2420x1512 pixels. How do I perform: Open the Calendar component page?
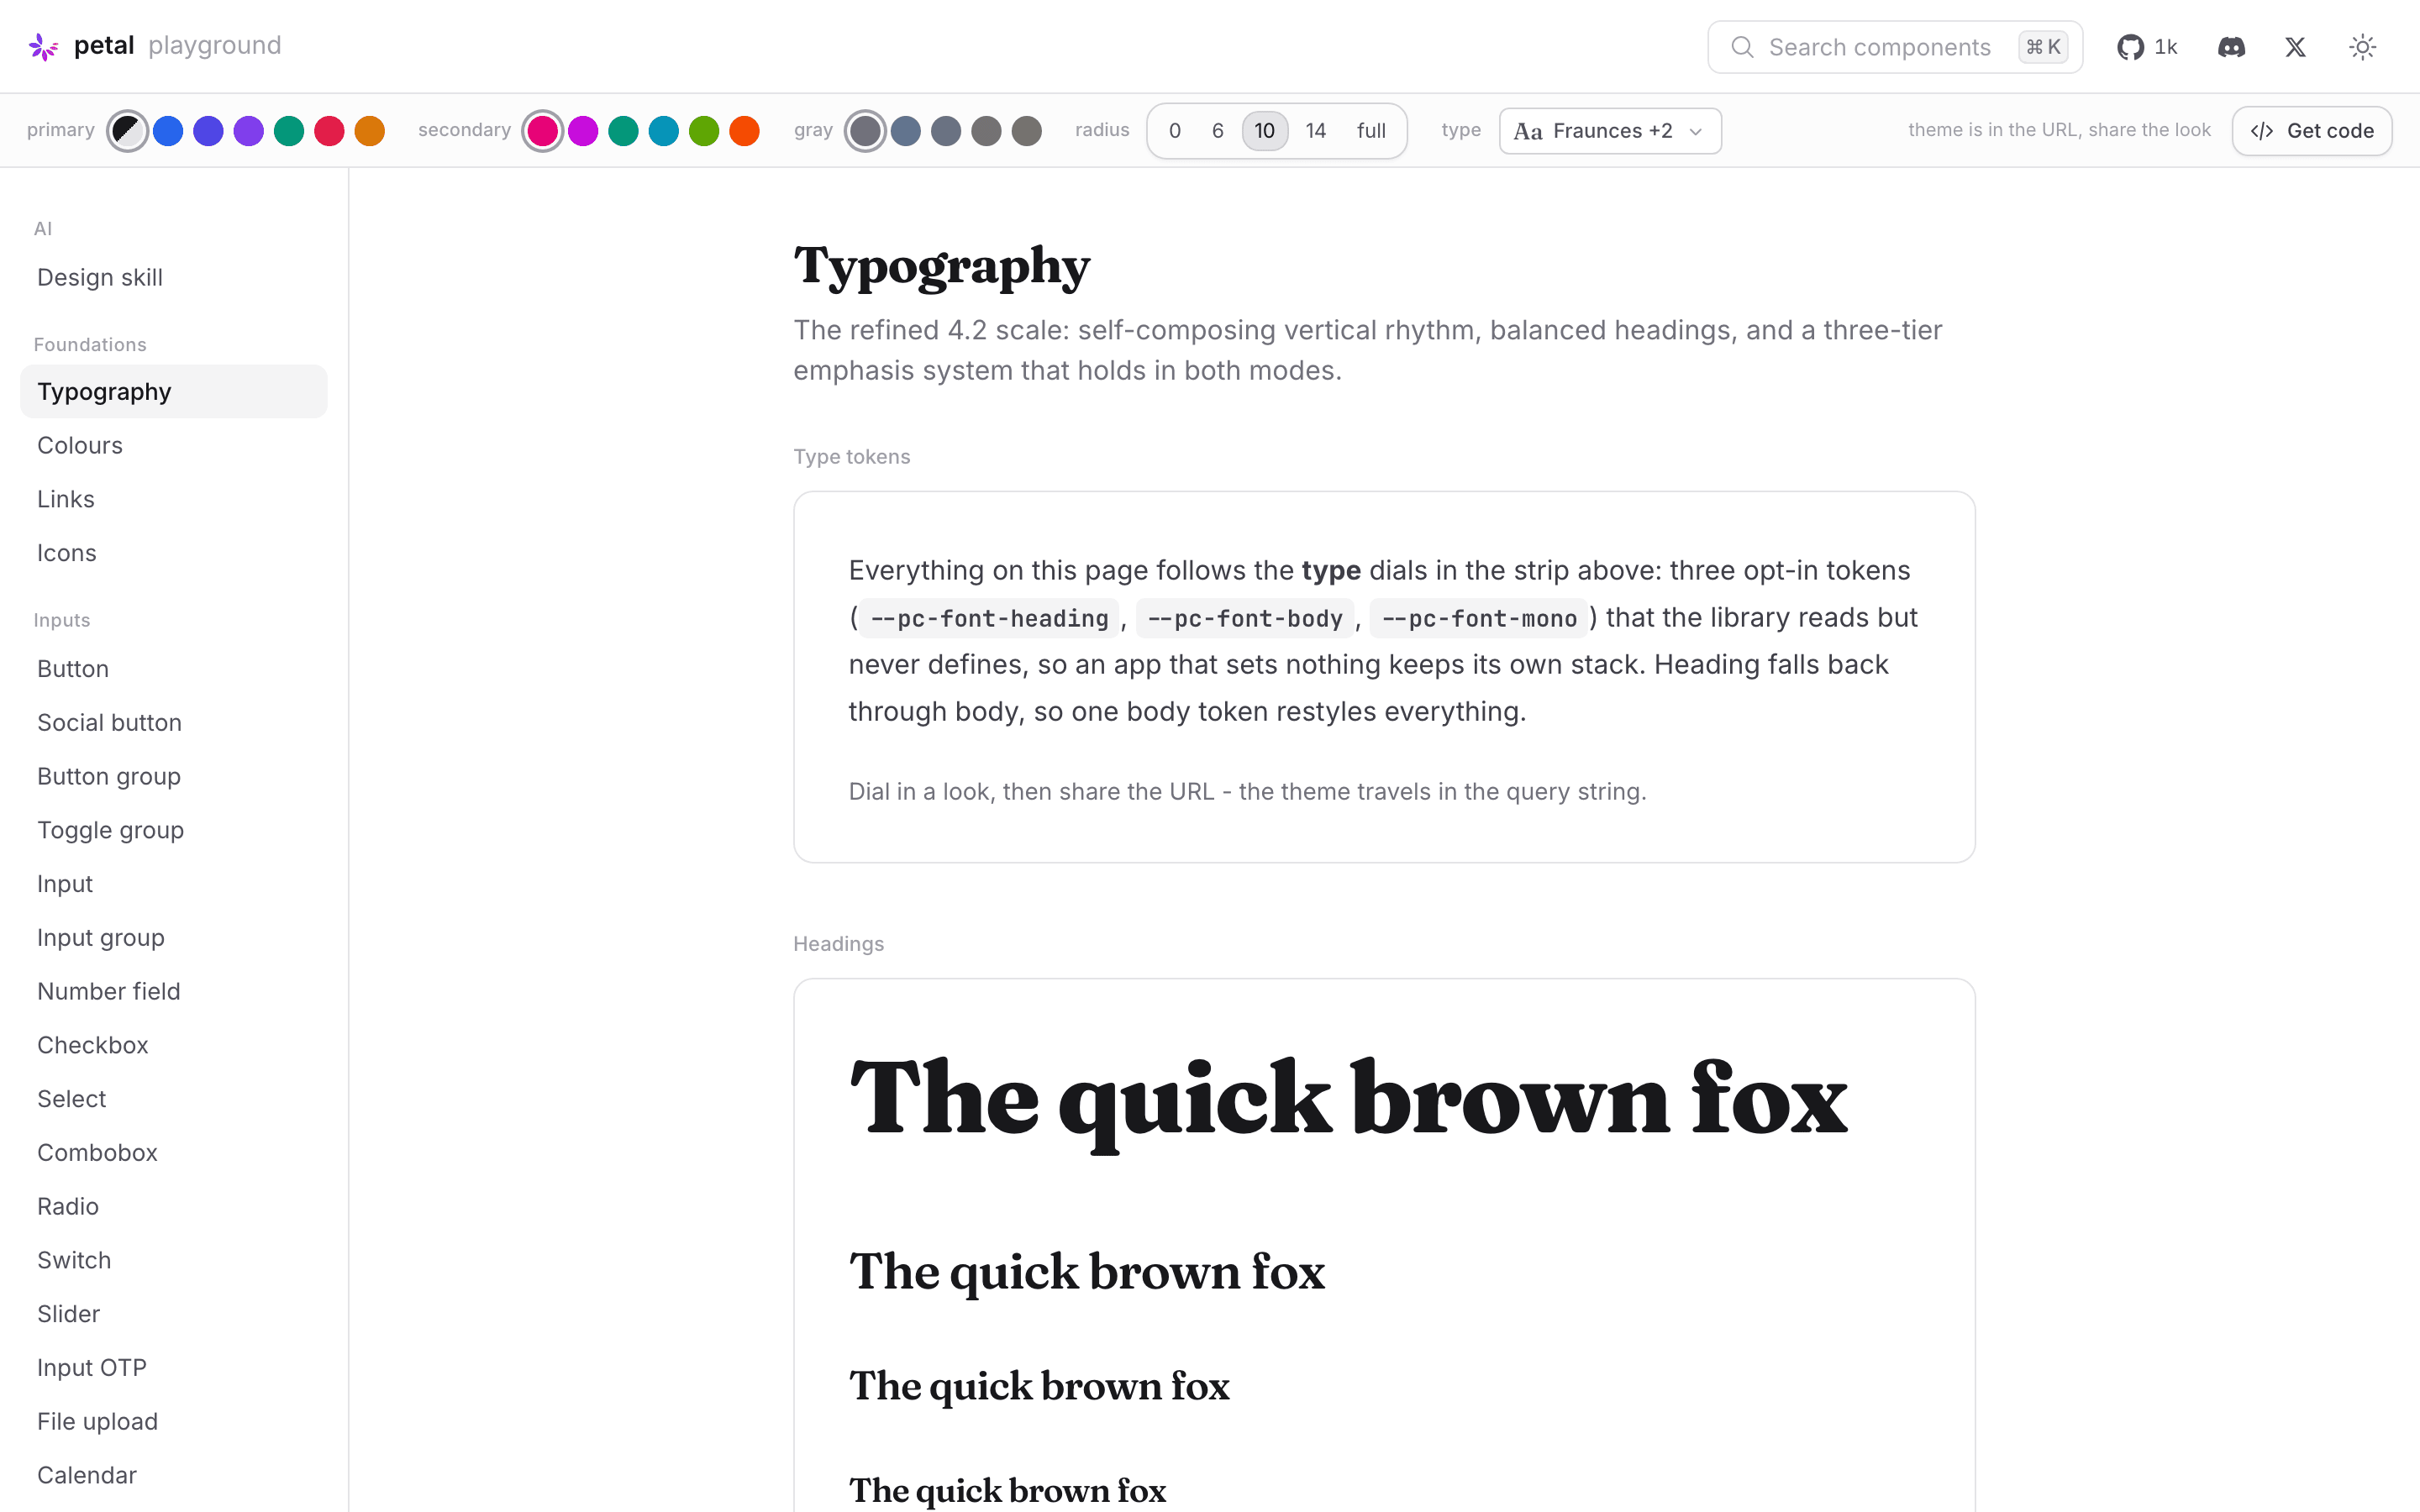[174, 1475]
